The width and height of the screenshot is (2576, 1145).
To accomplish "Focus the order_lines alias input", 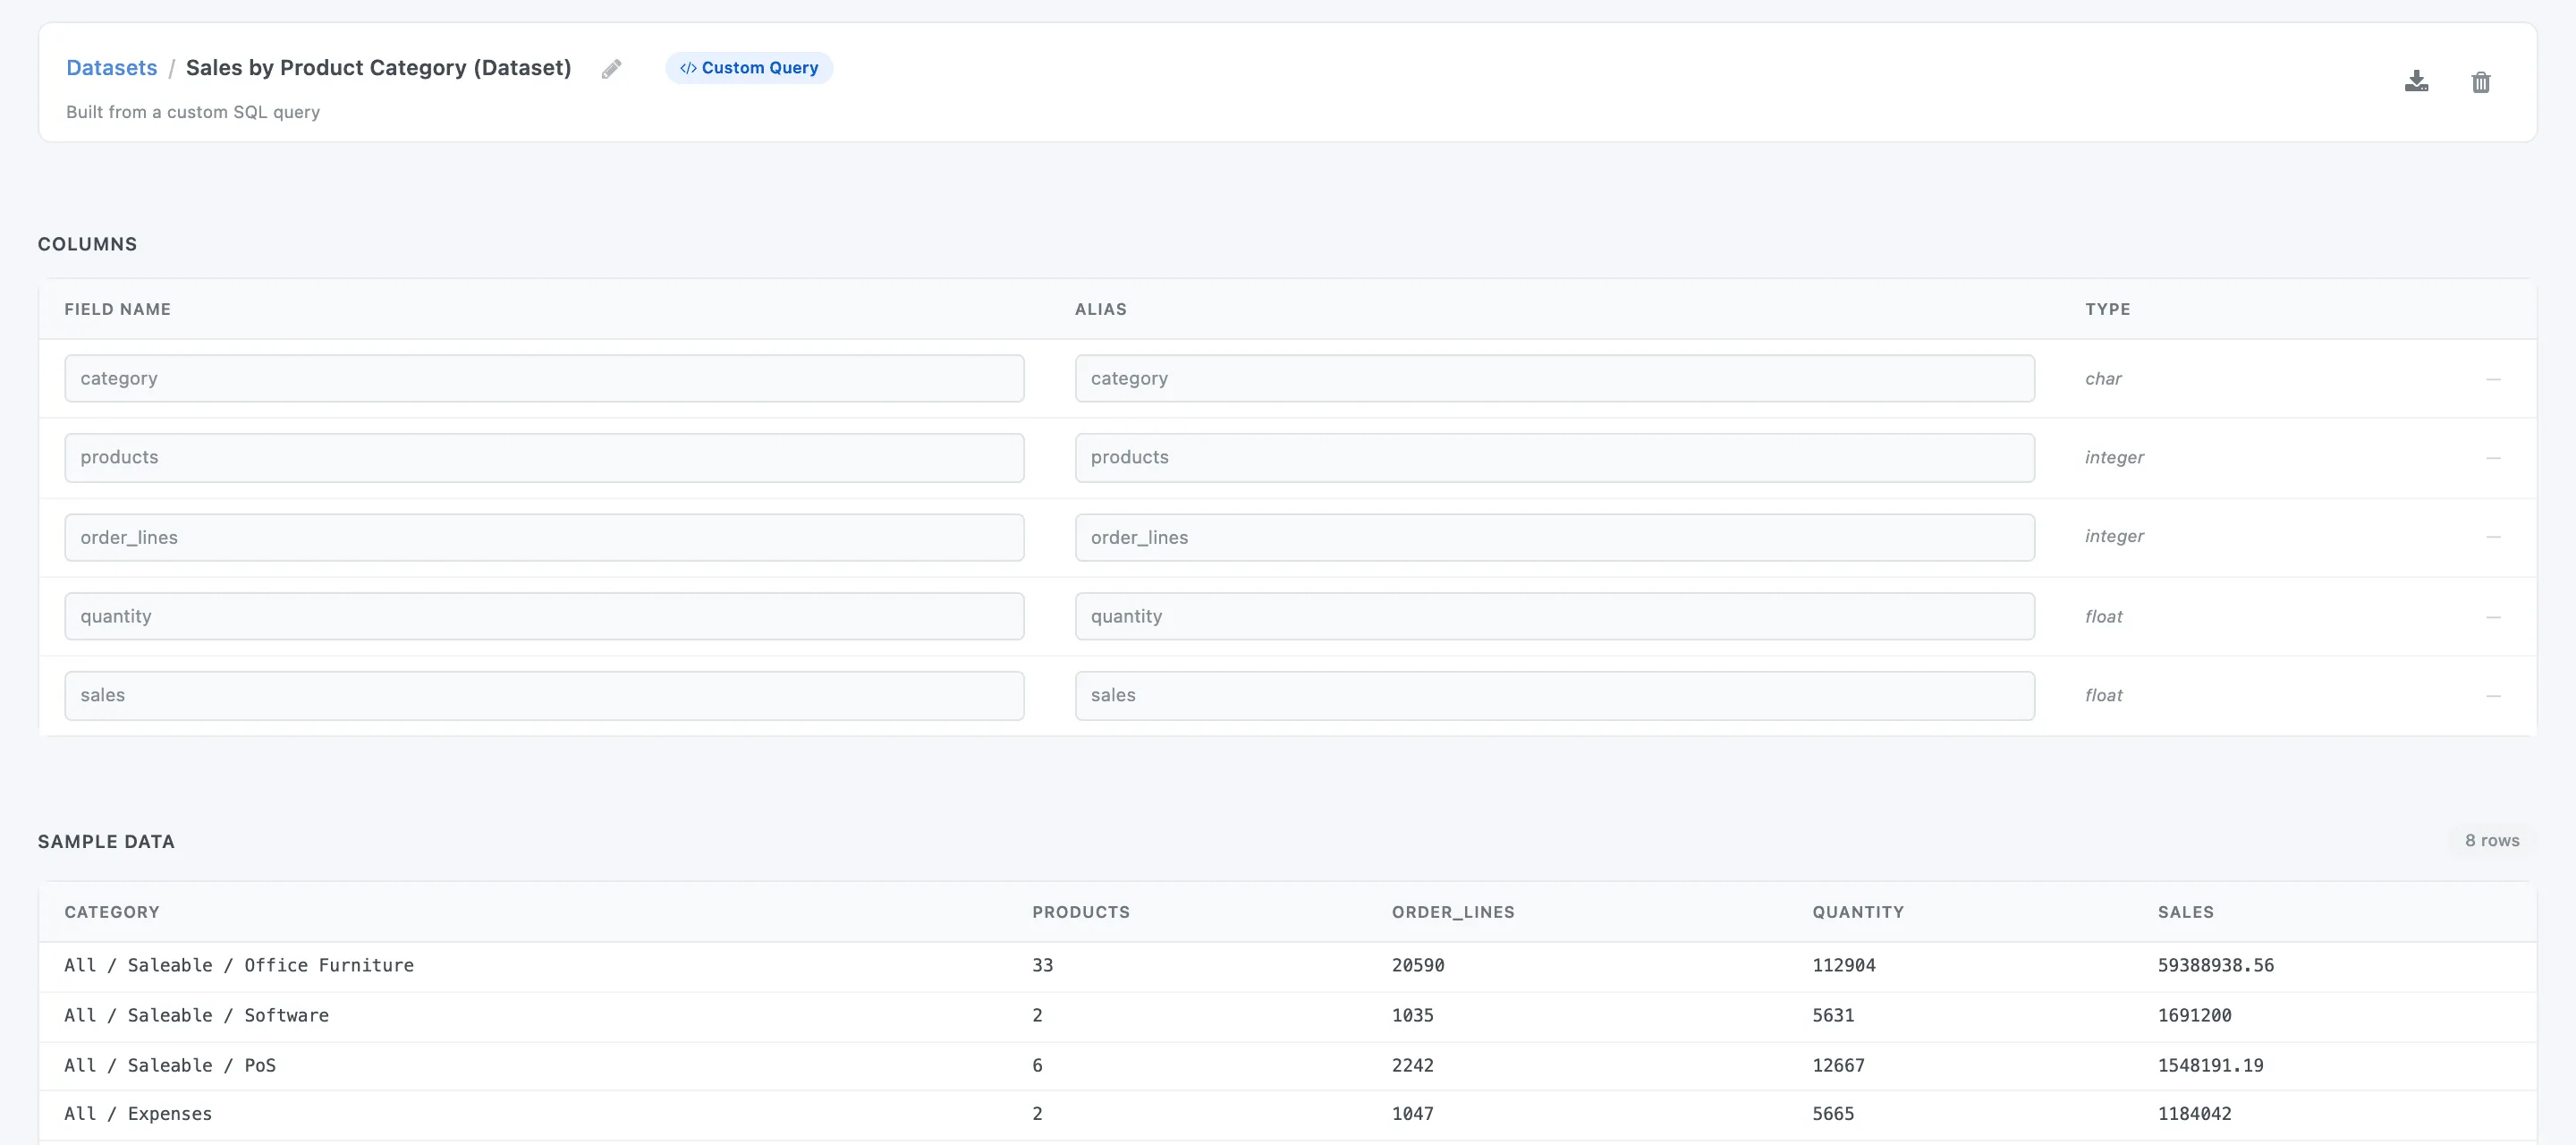I will click(1554, 537).
